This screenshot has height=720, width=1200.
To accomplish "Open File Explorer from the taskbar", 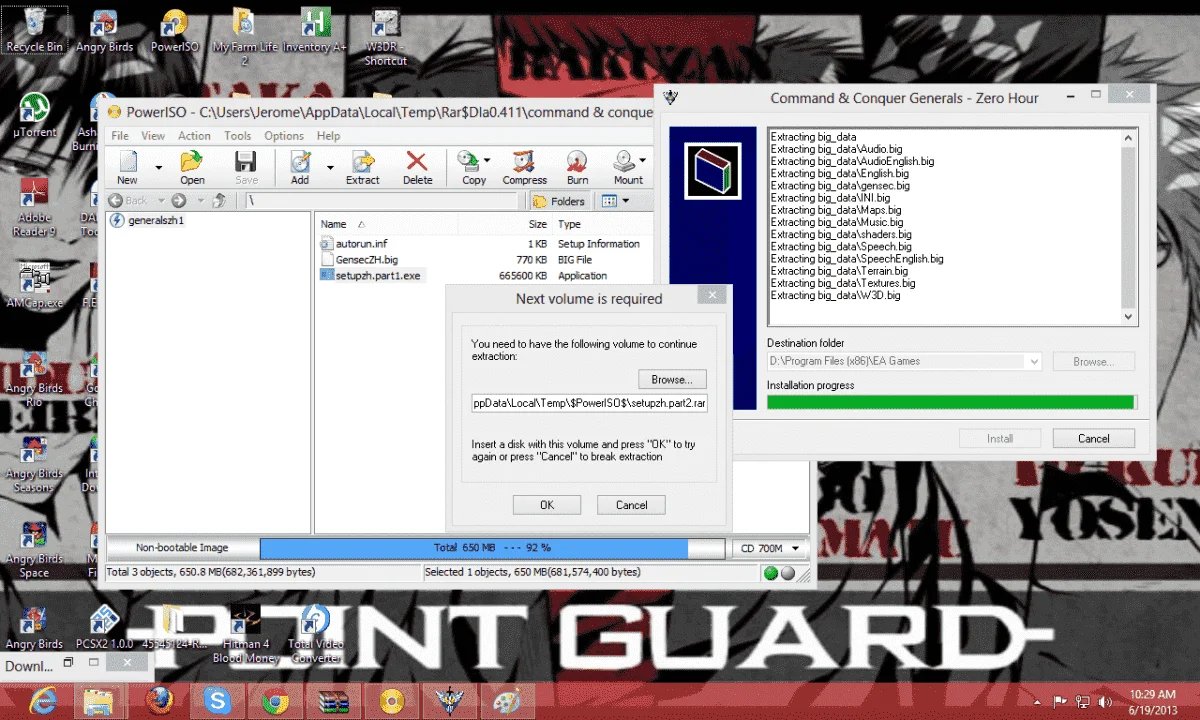I will pyautogui.click(x=100, y=702).
